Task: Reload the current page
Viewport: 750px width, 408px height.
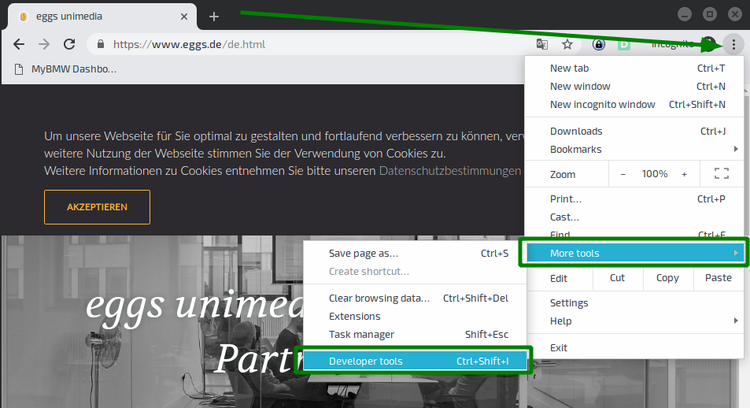Action: coord(69,44)
